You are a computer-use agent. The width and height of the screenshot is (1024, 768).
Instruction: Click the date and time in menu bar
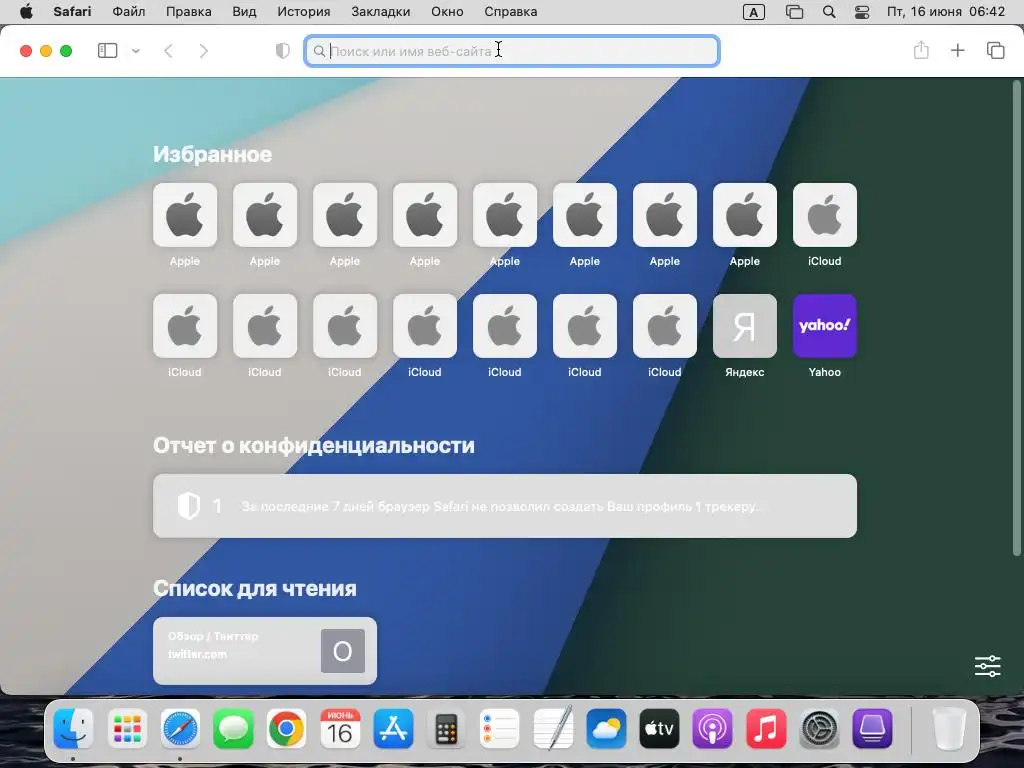pyautogui.click(x=946, y=12)
